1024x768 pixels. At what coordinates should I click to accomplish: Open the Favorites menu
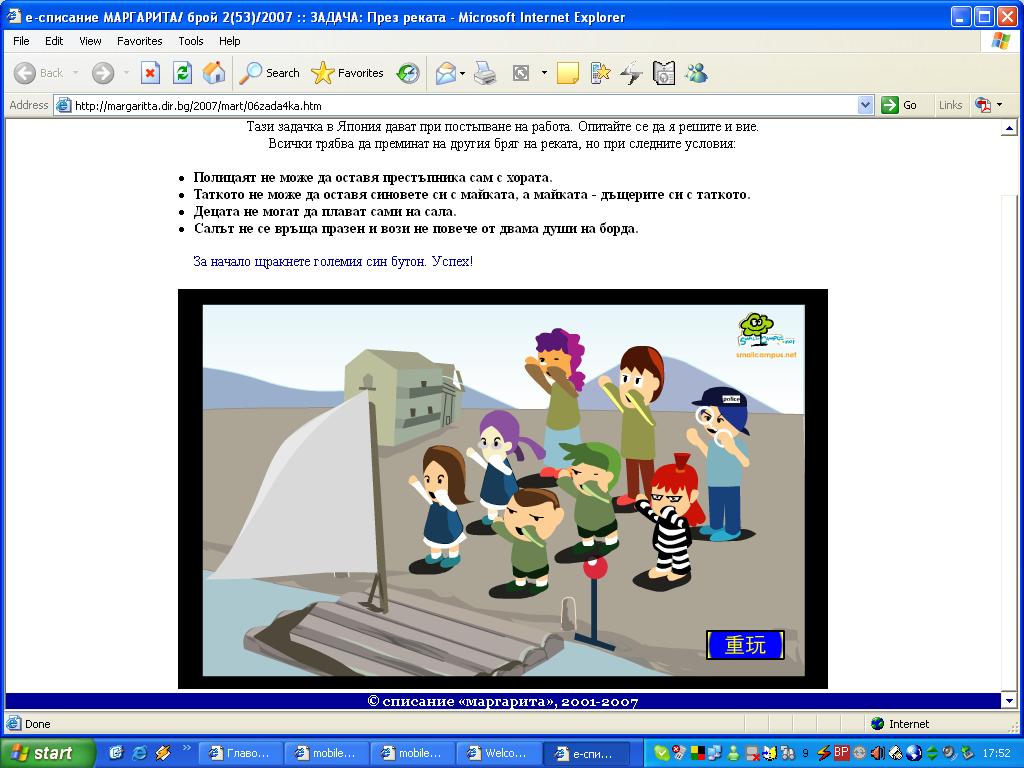tap(140, 40)
